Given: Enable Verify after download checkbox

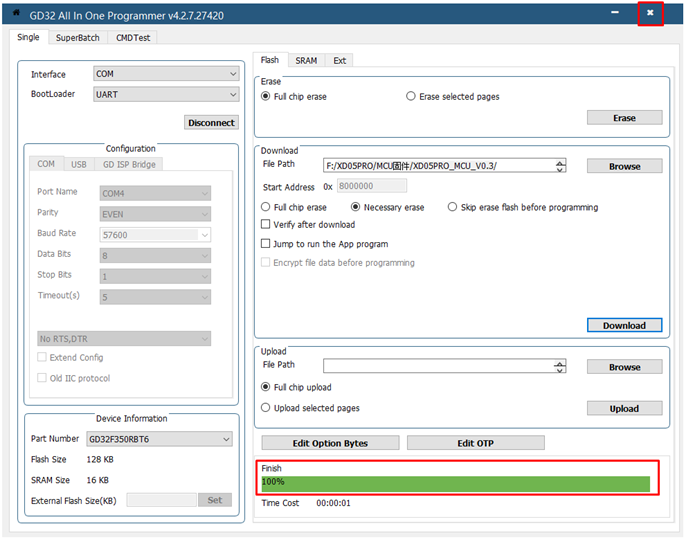Looking at the screenshot, I should click(x=266, y=225).
